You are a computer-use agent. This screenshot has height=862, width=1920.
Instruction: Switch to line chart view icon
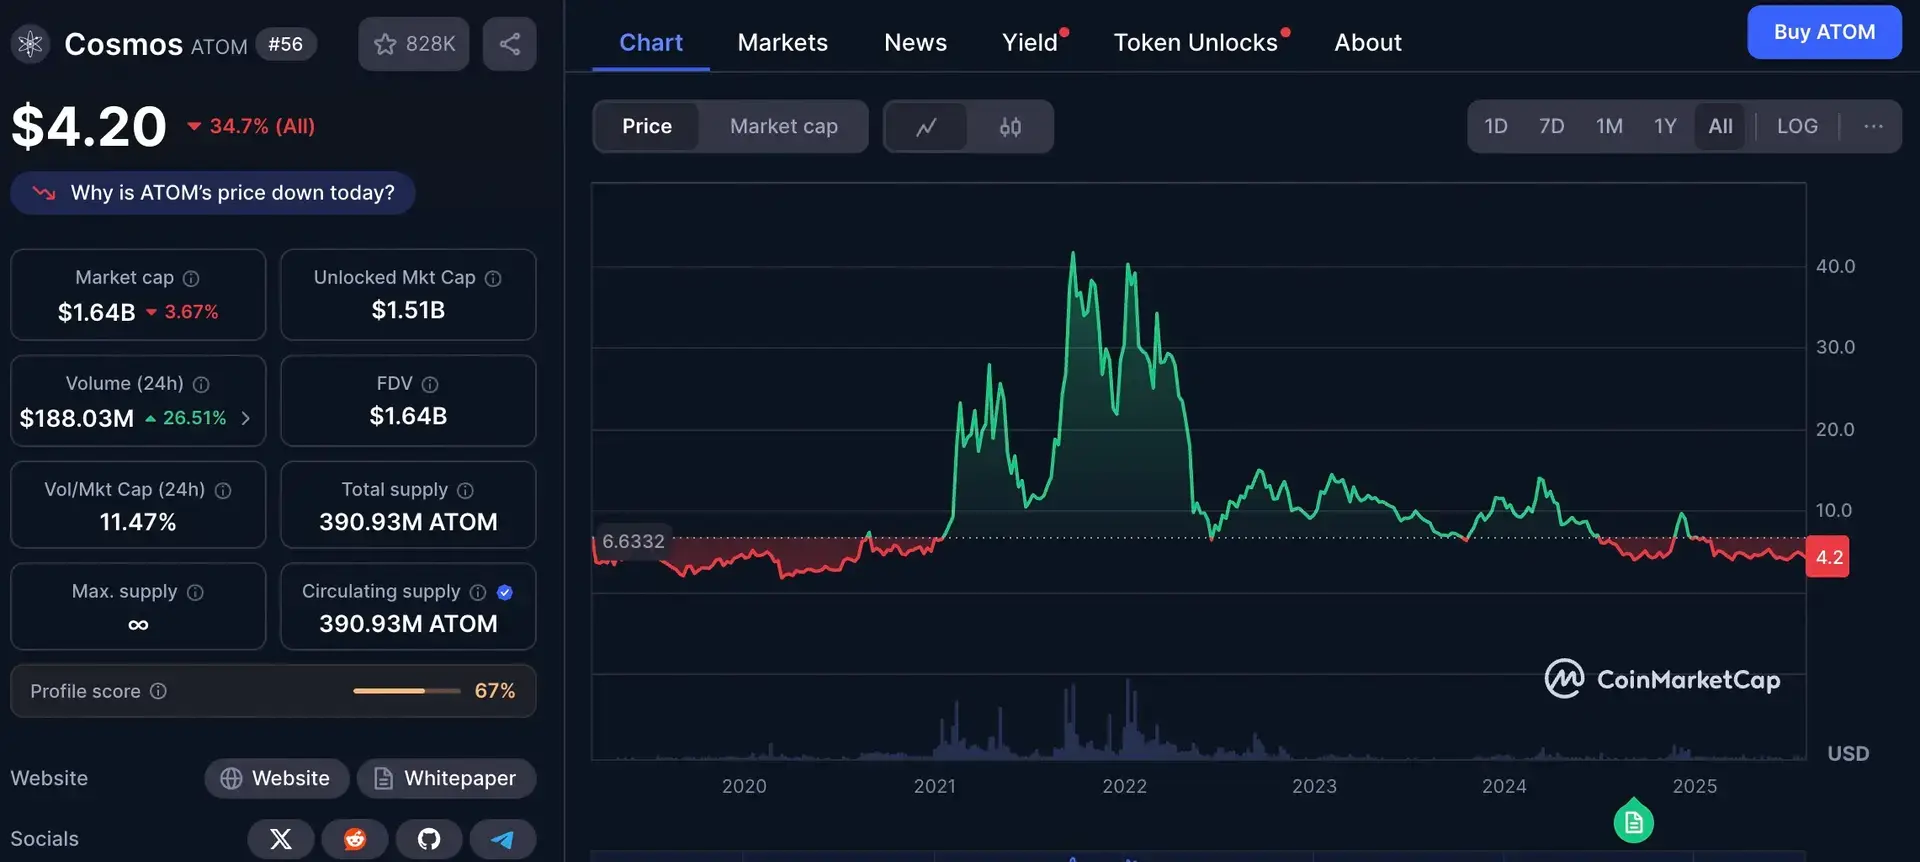pos(926,127)
